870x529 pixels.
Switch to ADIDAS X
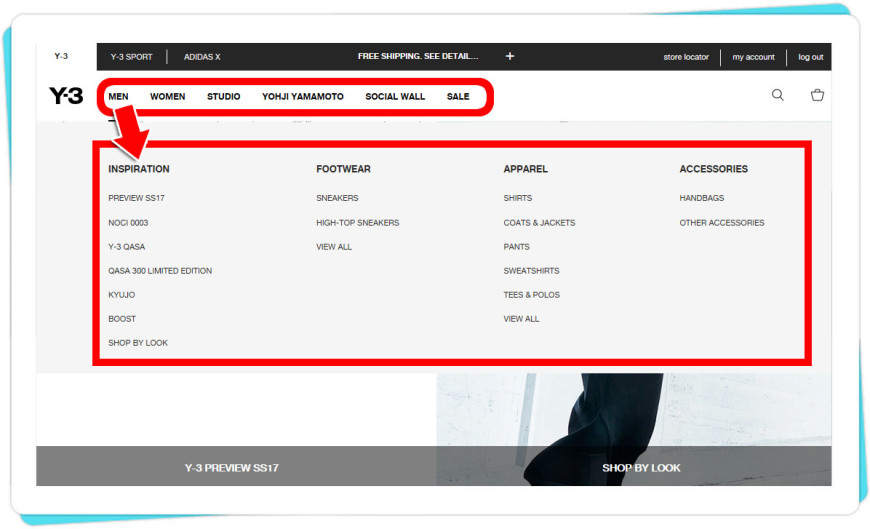202,57
